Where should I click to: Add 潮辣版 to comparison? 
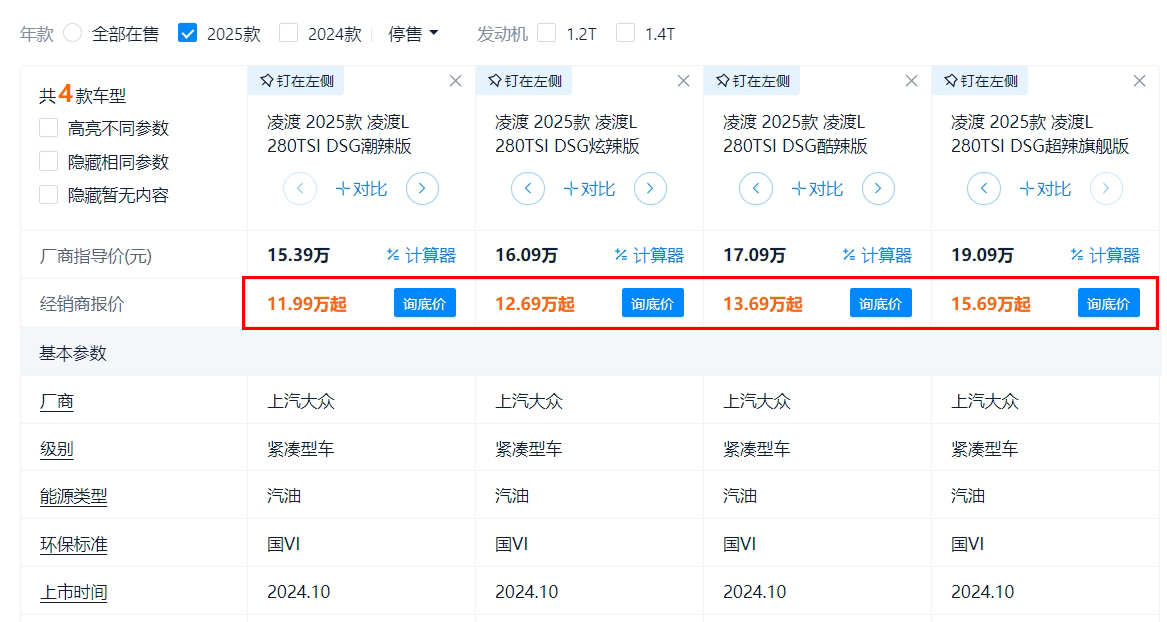coord(361,189)
